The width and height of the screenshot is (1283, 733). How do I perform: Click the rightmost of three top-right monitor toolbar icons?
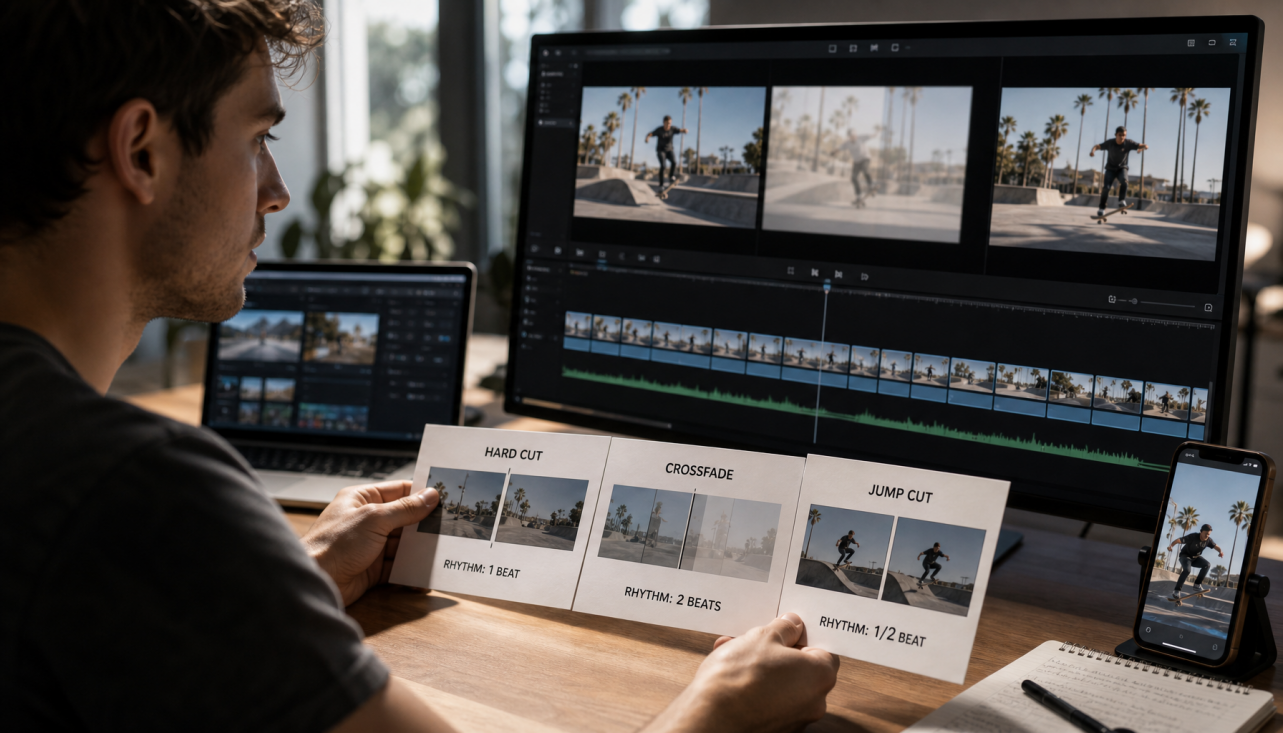coord(1233,43)
